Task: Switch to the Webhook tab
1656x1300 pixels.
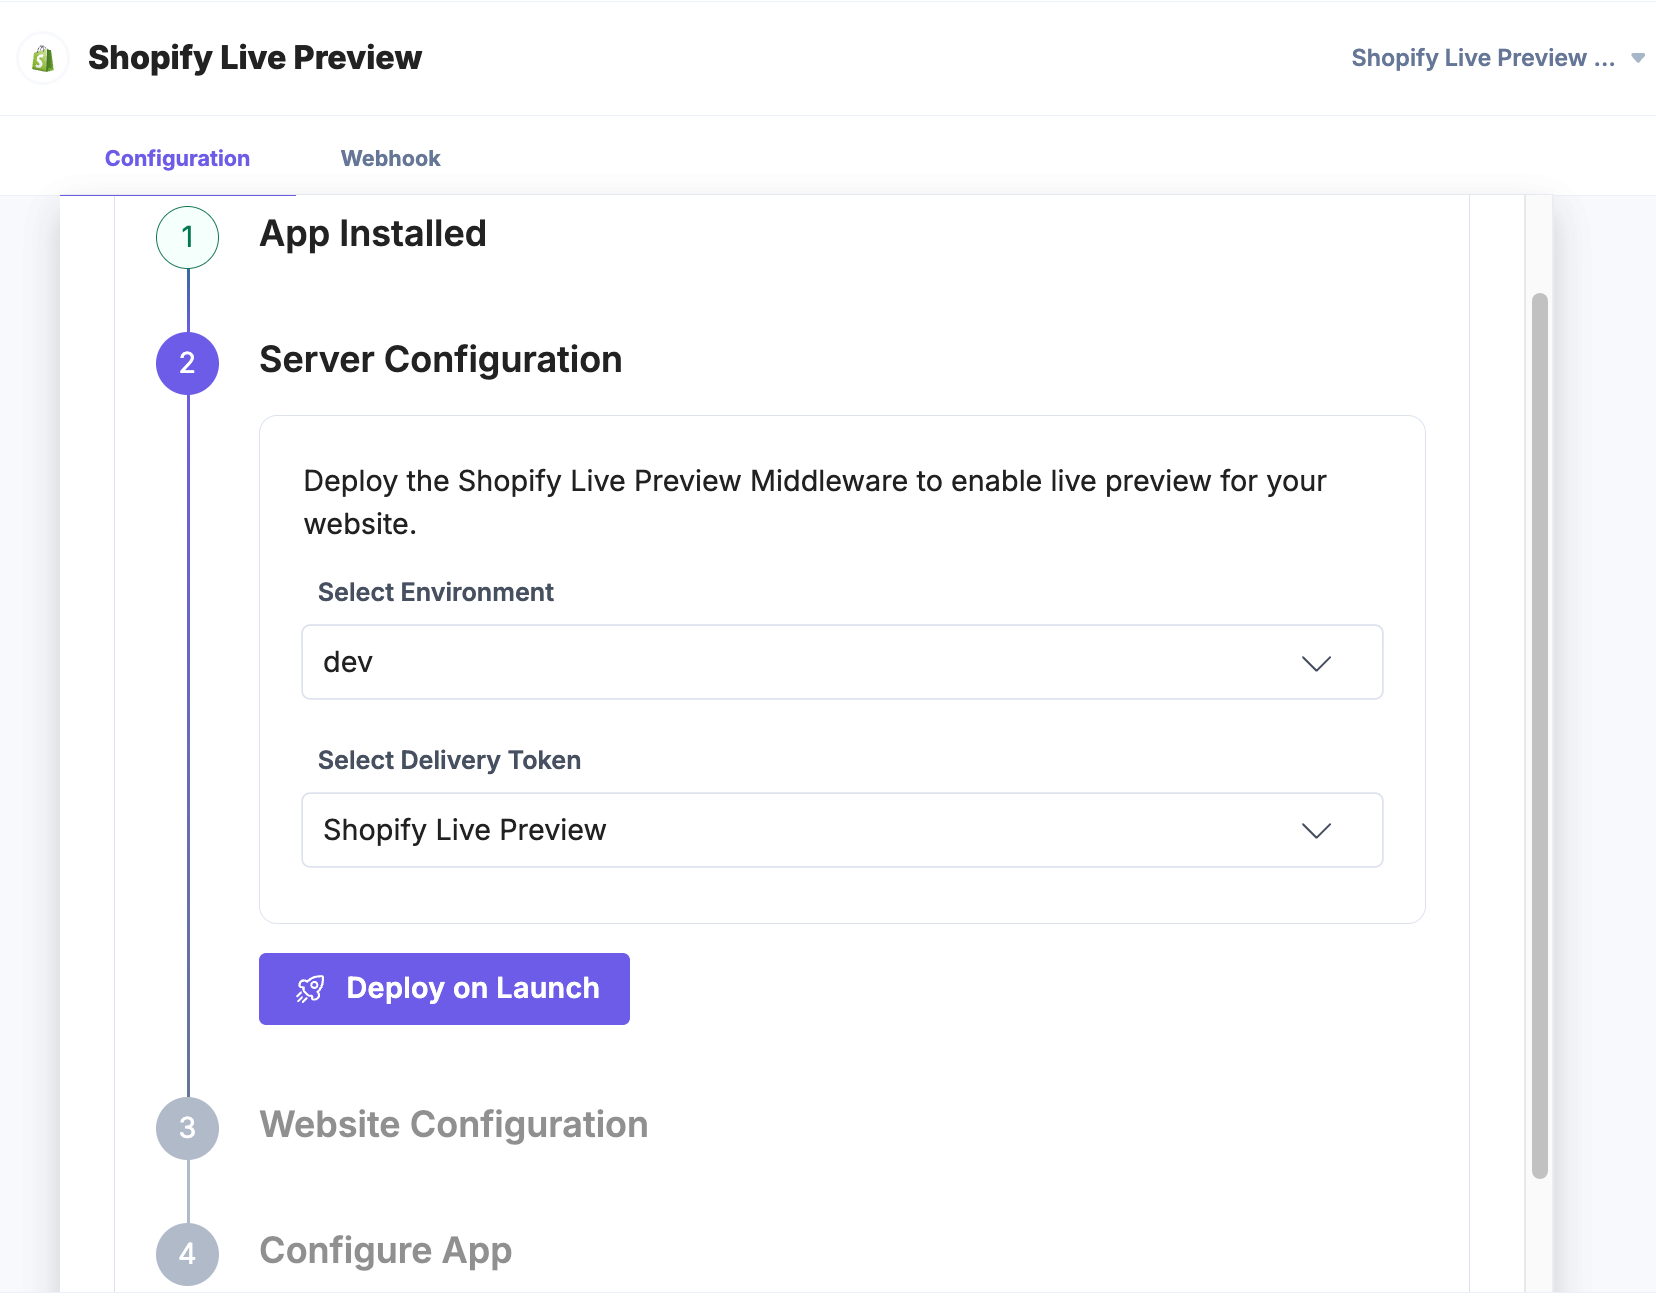Action: [x=390, y=159]
